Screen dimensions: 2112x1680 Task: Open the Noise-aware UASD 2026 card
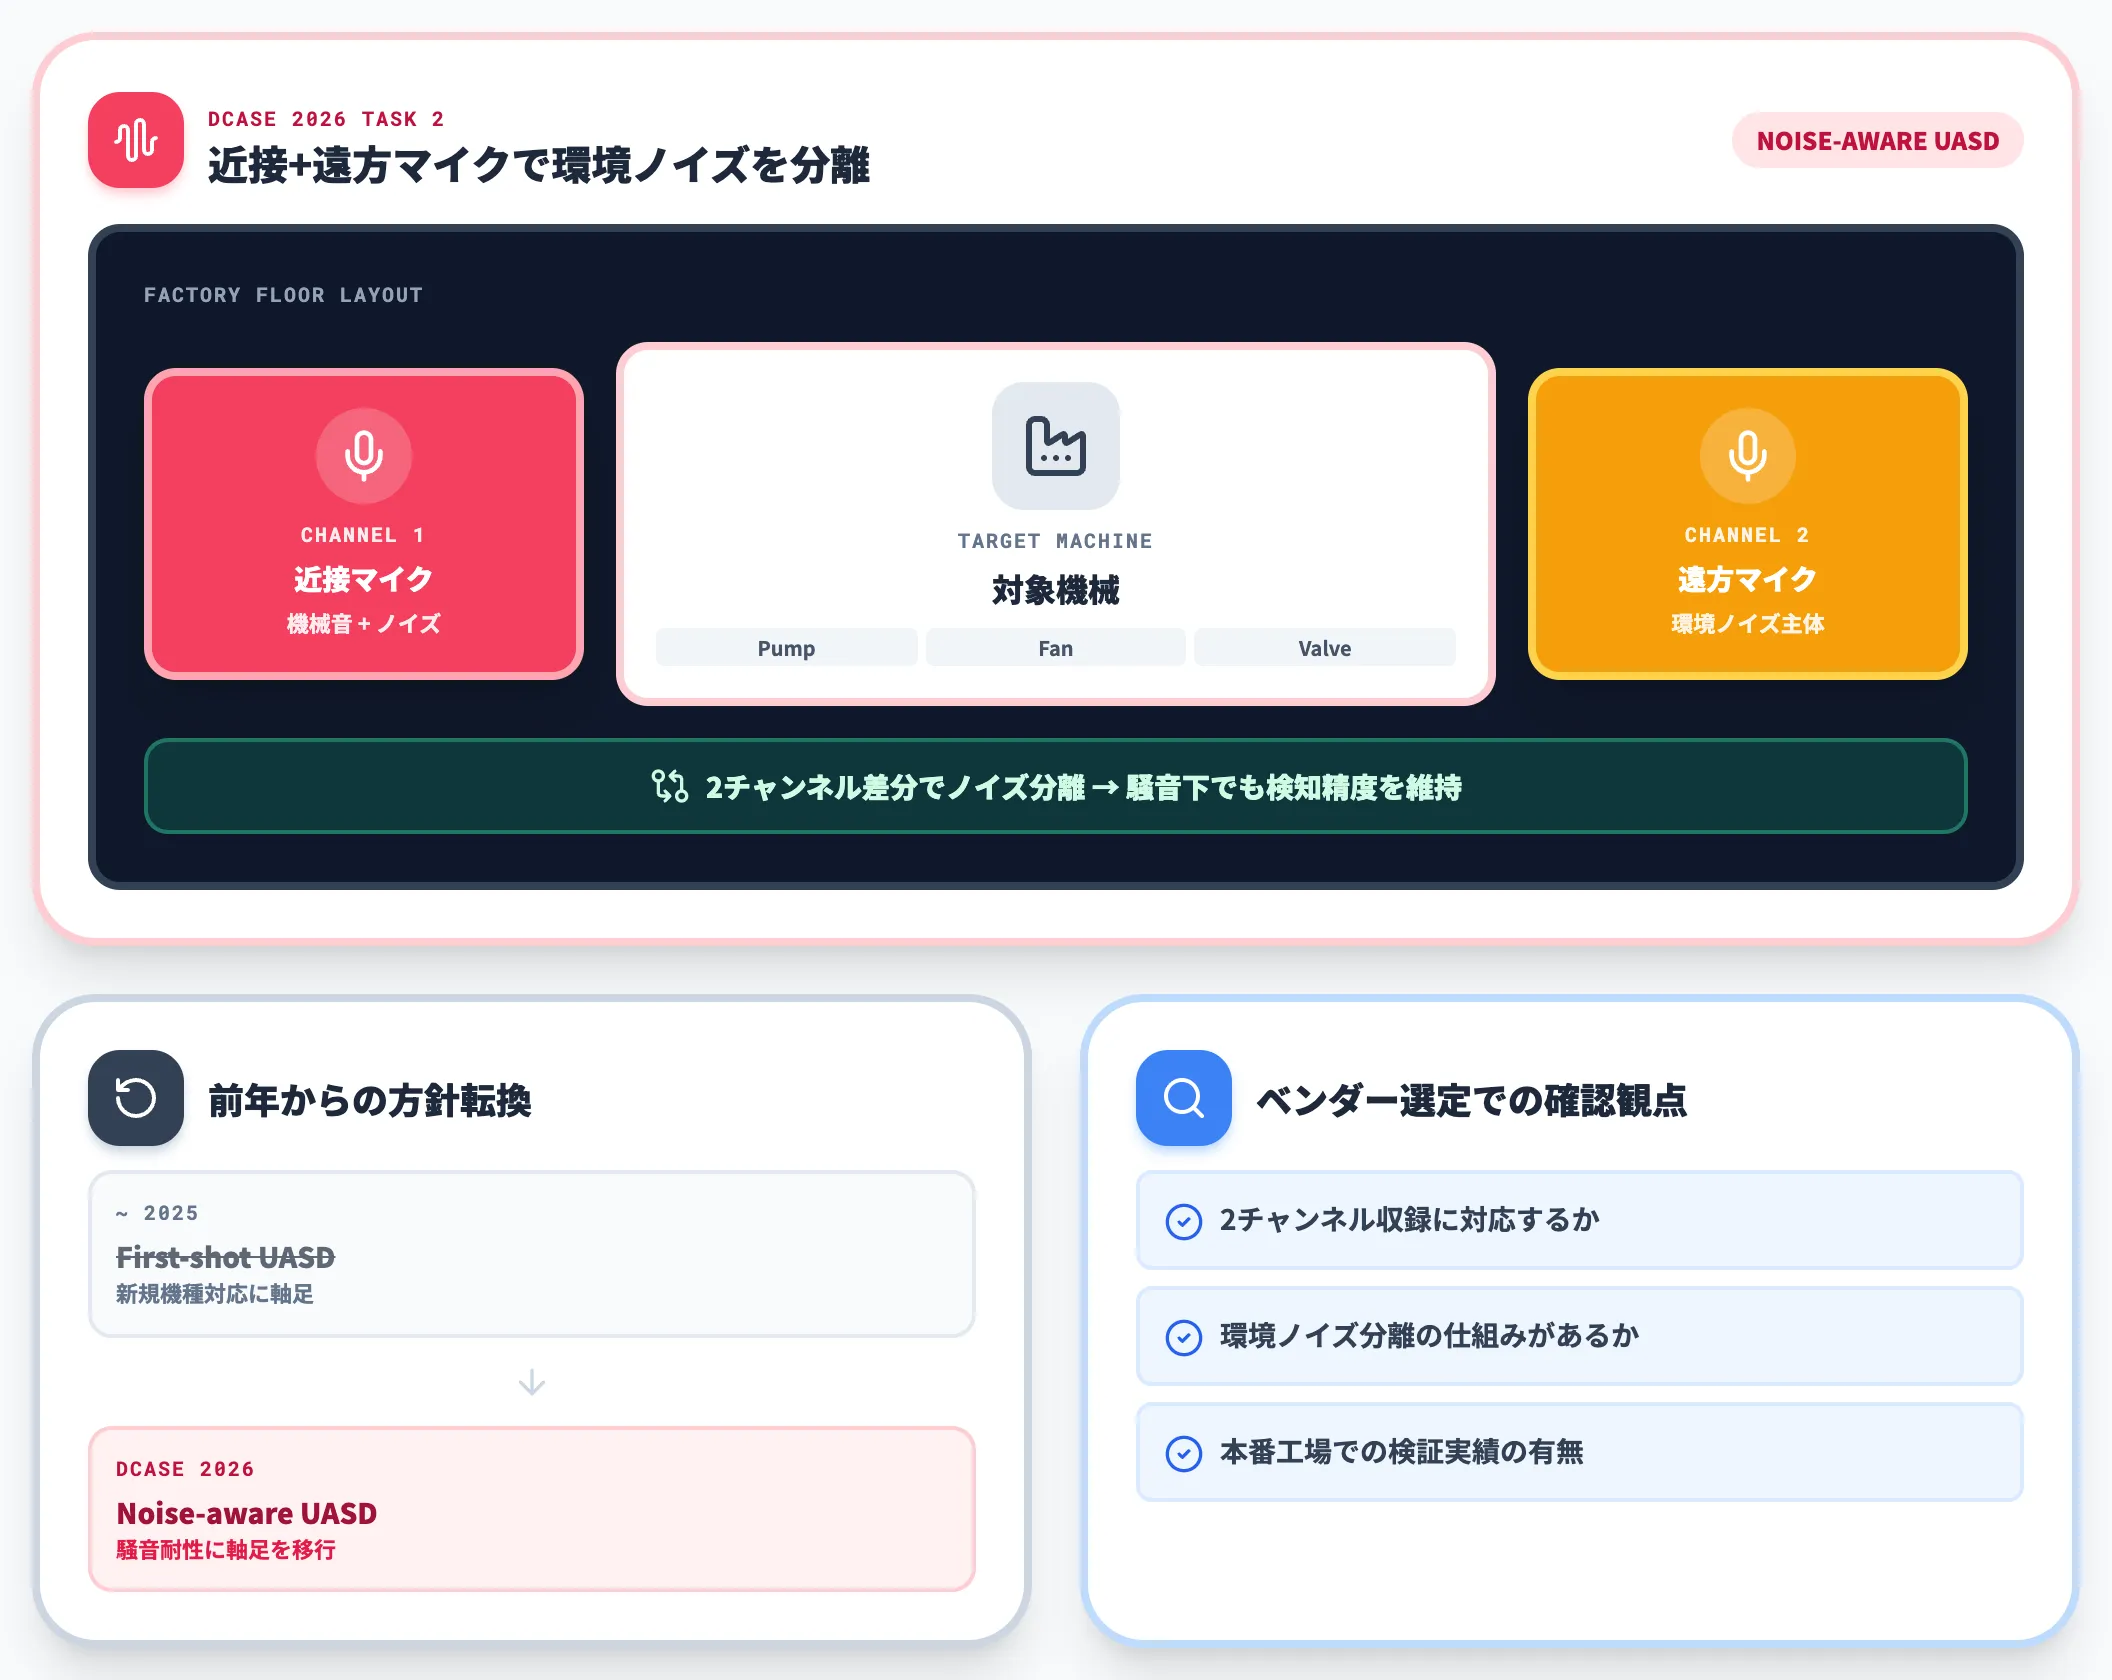click(x=532, y=1509)
